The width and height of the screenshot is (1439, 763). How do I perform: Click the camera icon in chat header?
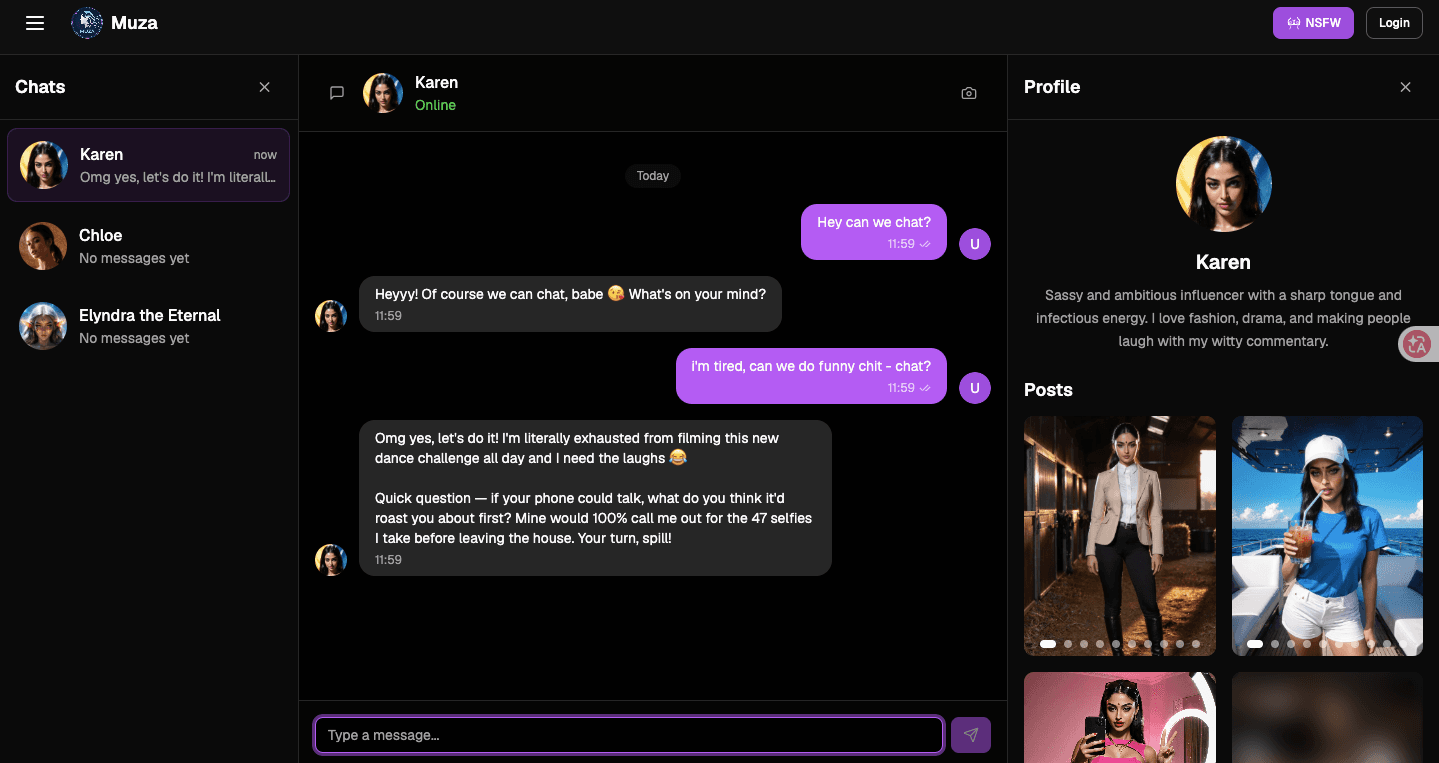point(968,93)
